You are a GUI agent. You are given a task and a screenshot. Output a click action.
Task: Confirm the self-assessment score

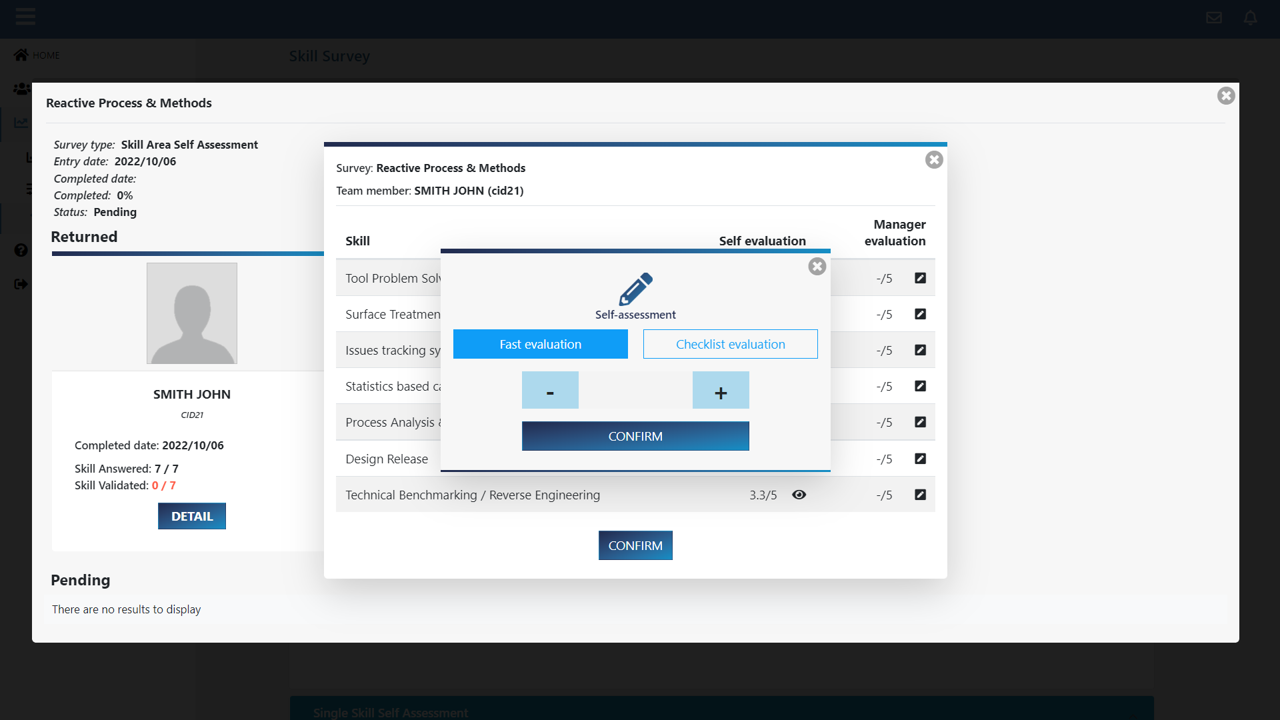point(635,436)
